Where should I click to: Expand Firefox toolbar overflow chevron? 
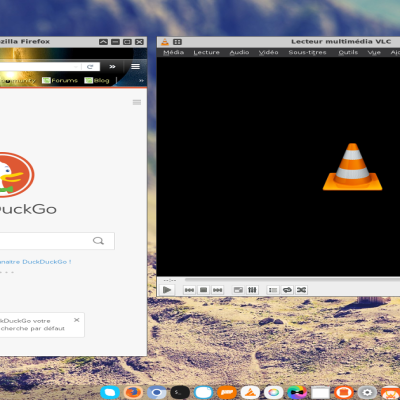pos(112,67)
